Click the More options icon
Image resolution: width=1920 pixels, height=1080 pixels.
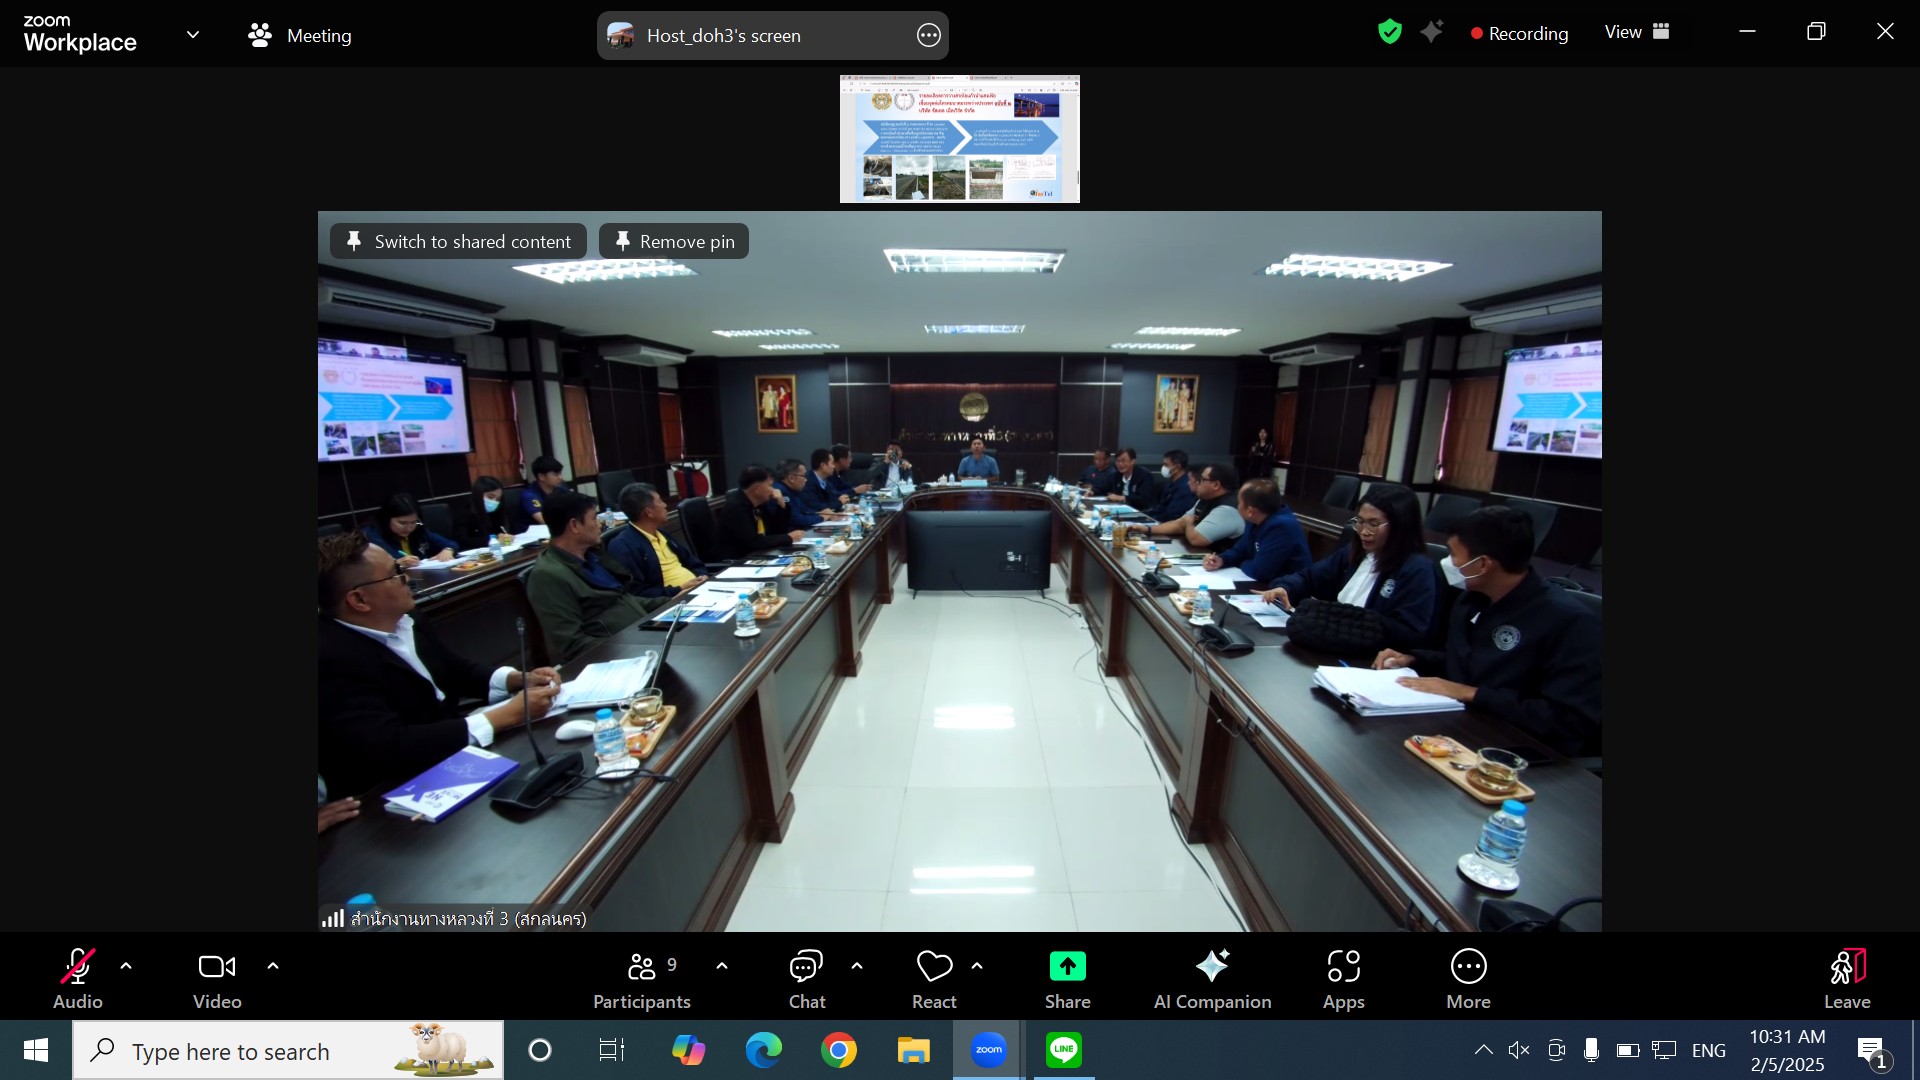1468,967
